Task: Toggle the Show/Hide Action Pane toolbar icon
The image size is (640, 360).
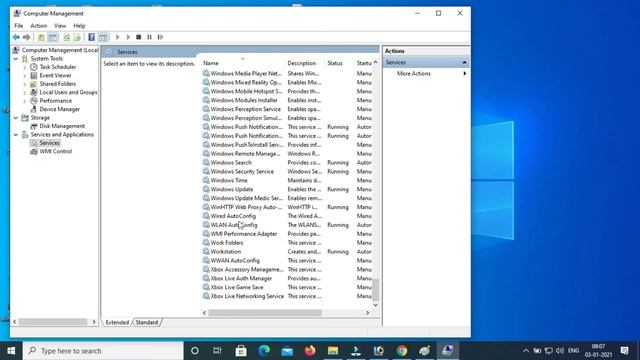Action: click(103, 37)
